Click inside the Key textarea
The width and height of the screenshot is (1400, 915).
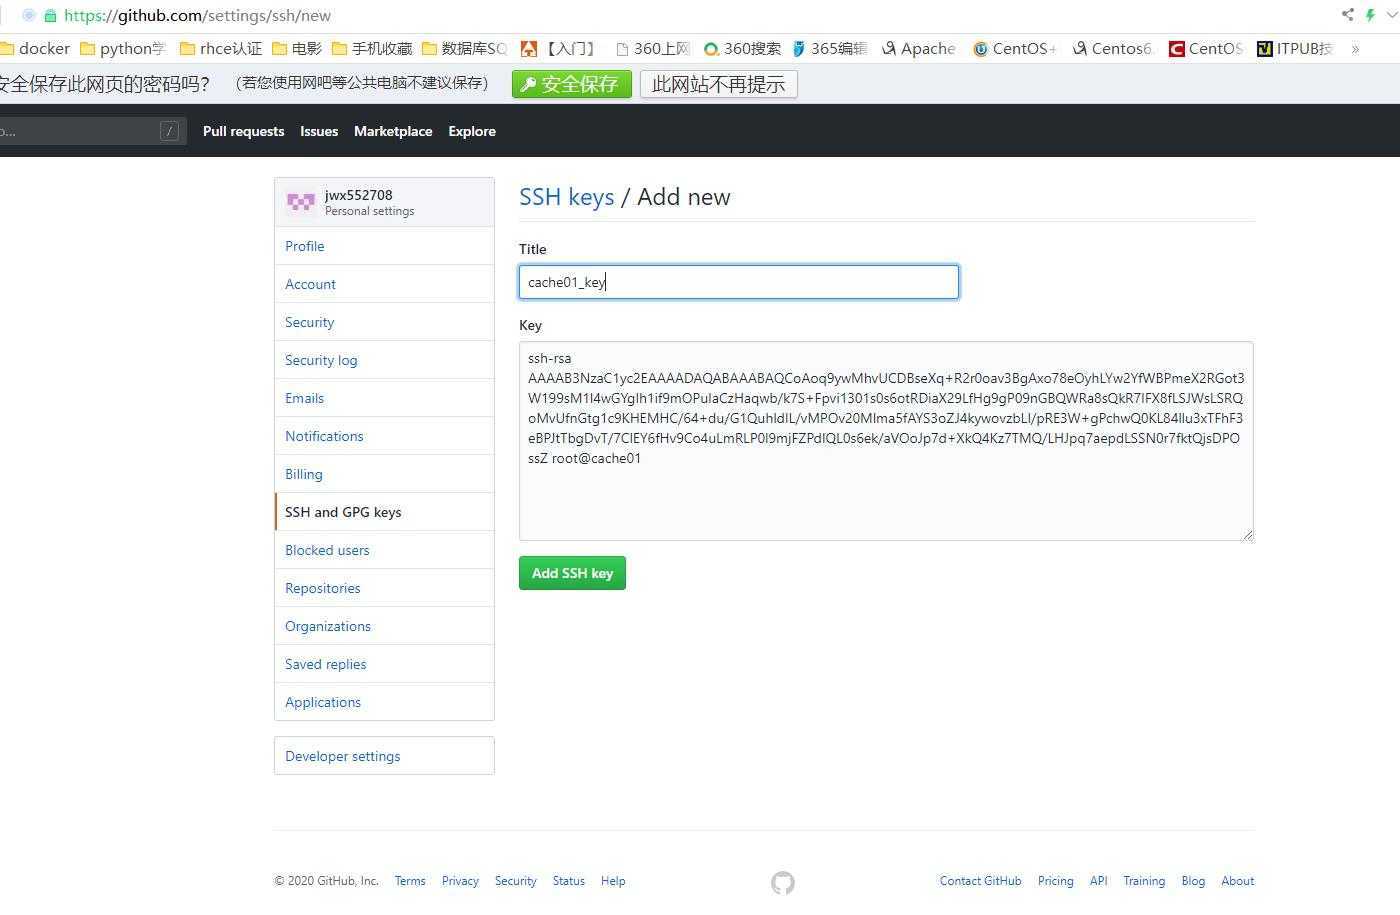tap(886, 441)
